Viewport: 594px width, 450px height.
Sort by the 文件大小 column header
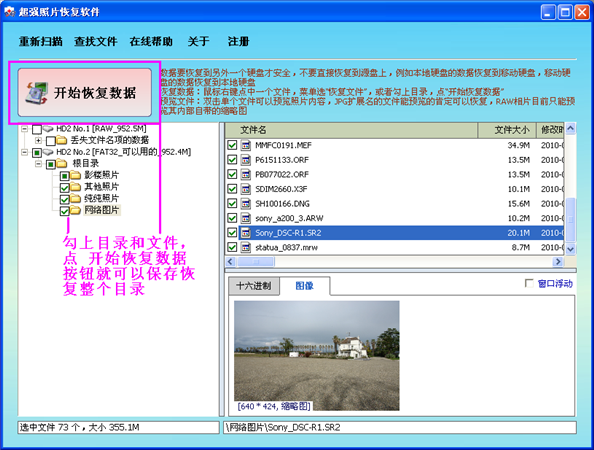(507, 130)
